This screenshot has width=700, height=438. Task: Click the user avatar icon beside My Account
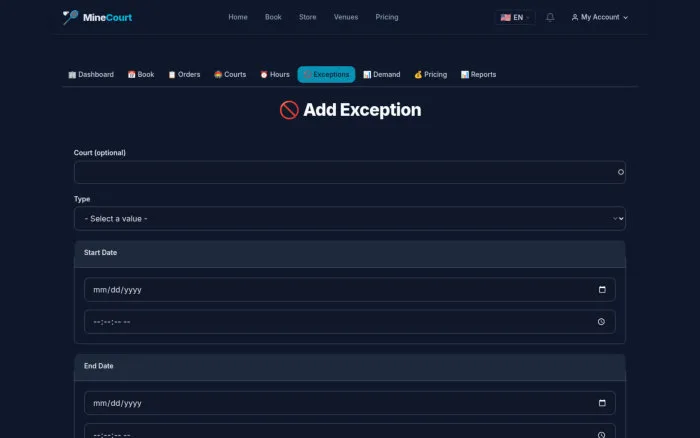575,17
